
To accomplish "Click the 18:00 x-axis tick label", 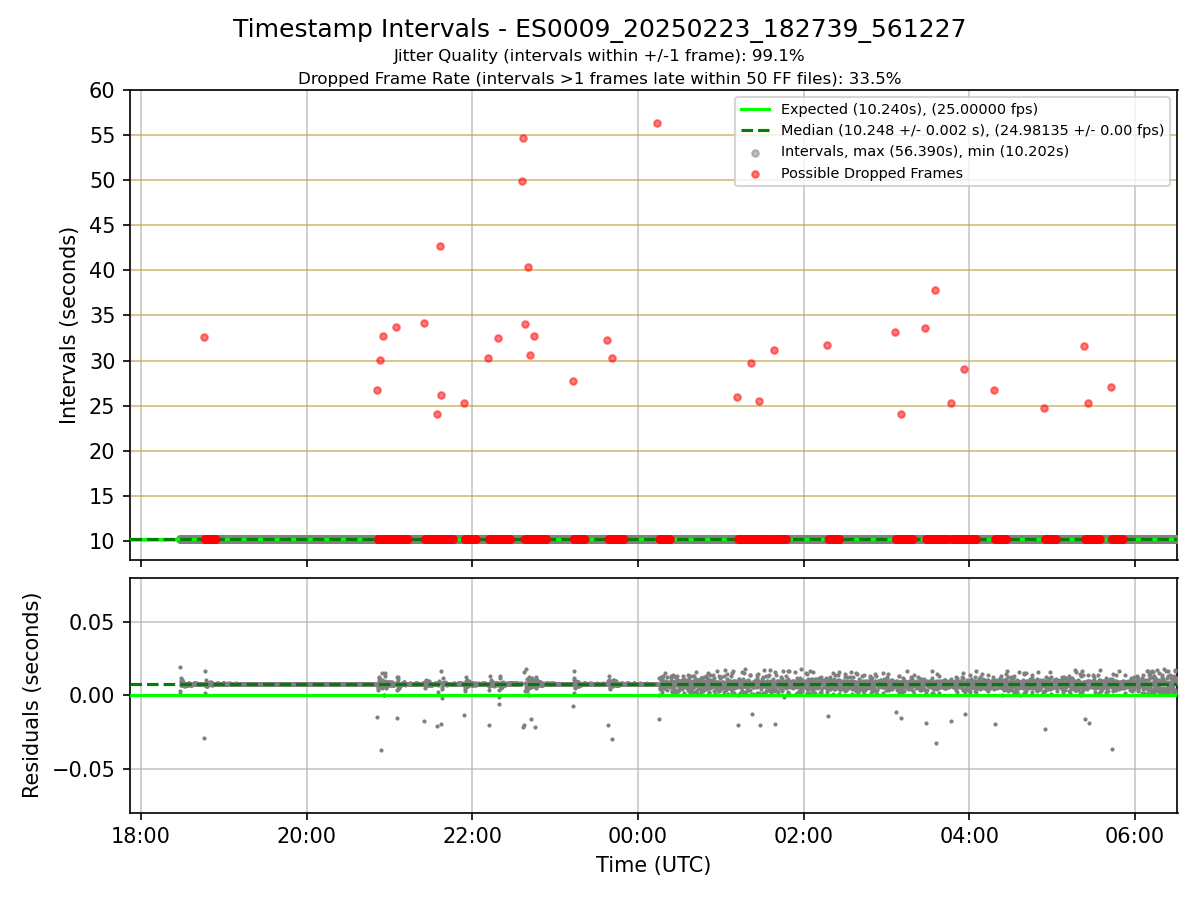I will tap(141, 836).
